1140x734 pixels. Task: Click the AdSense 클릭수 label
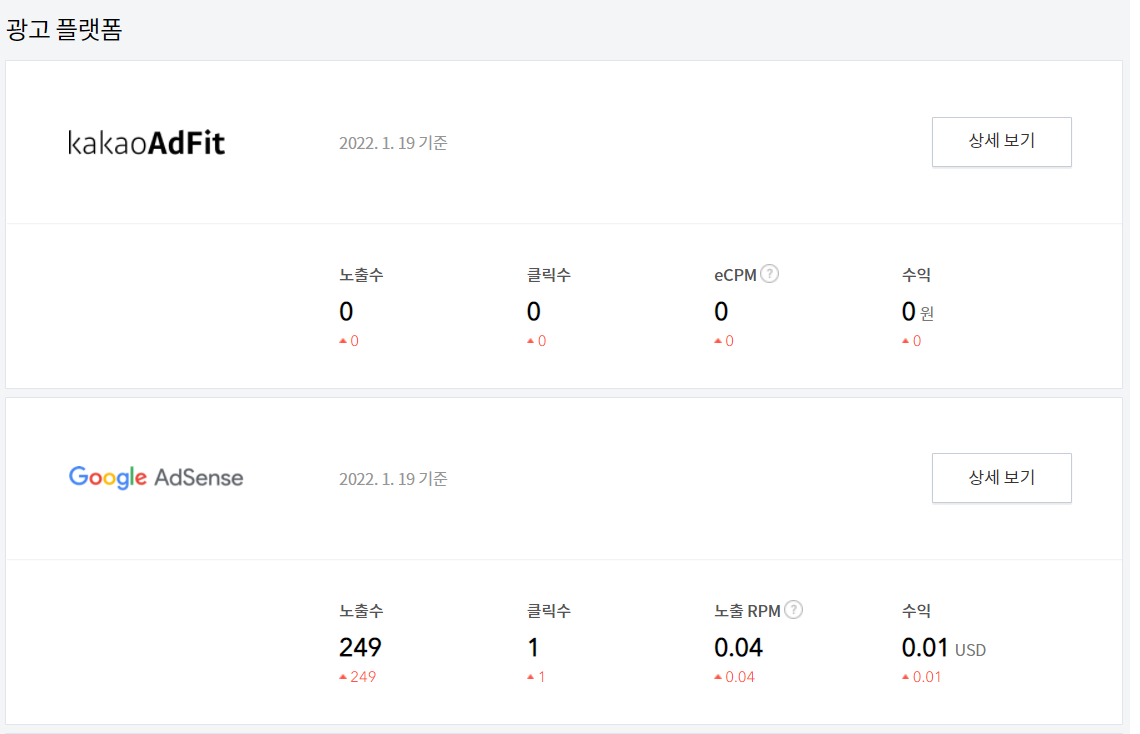tap(548, 611)
